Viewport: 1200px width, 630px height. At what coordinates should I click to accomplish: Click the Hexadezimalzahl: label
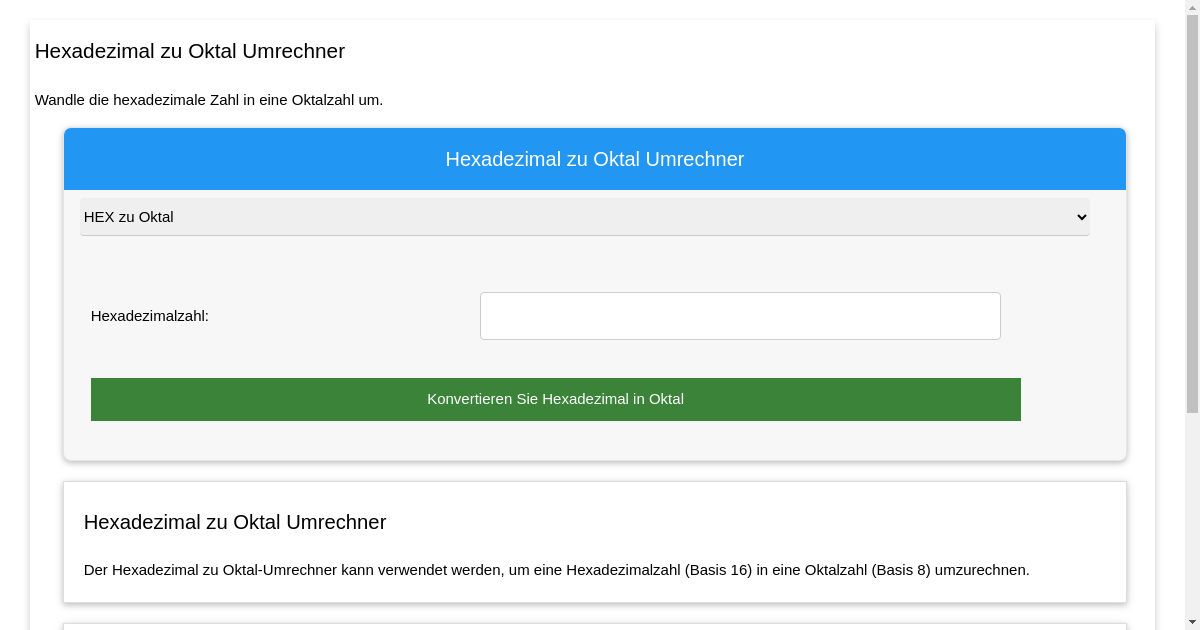tap(150, 316)
